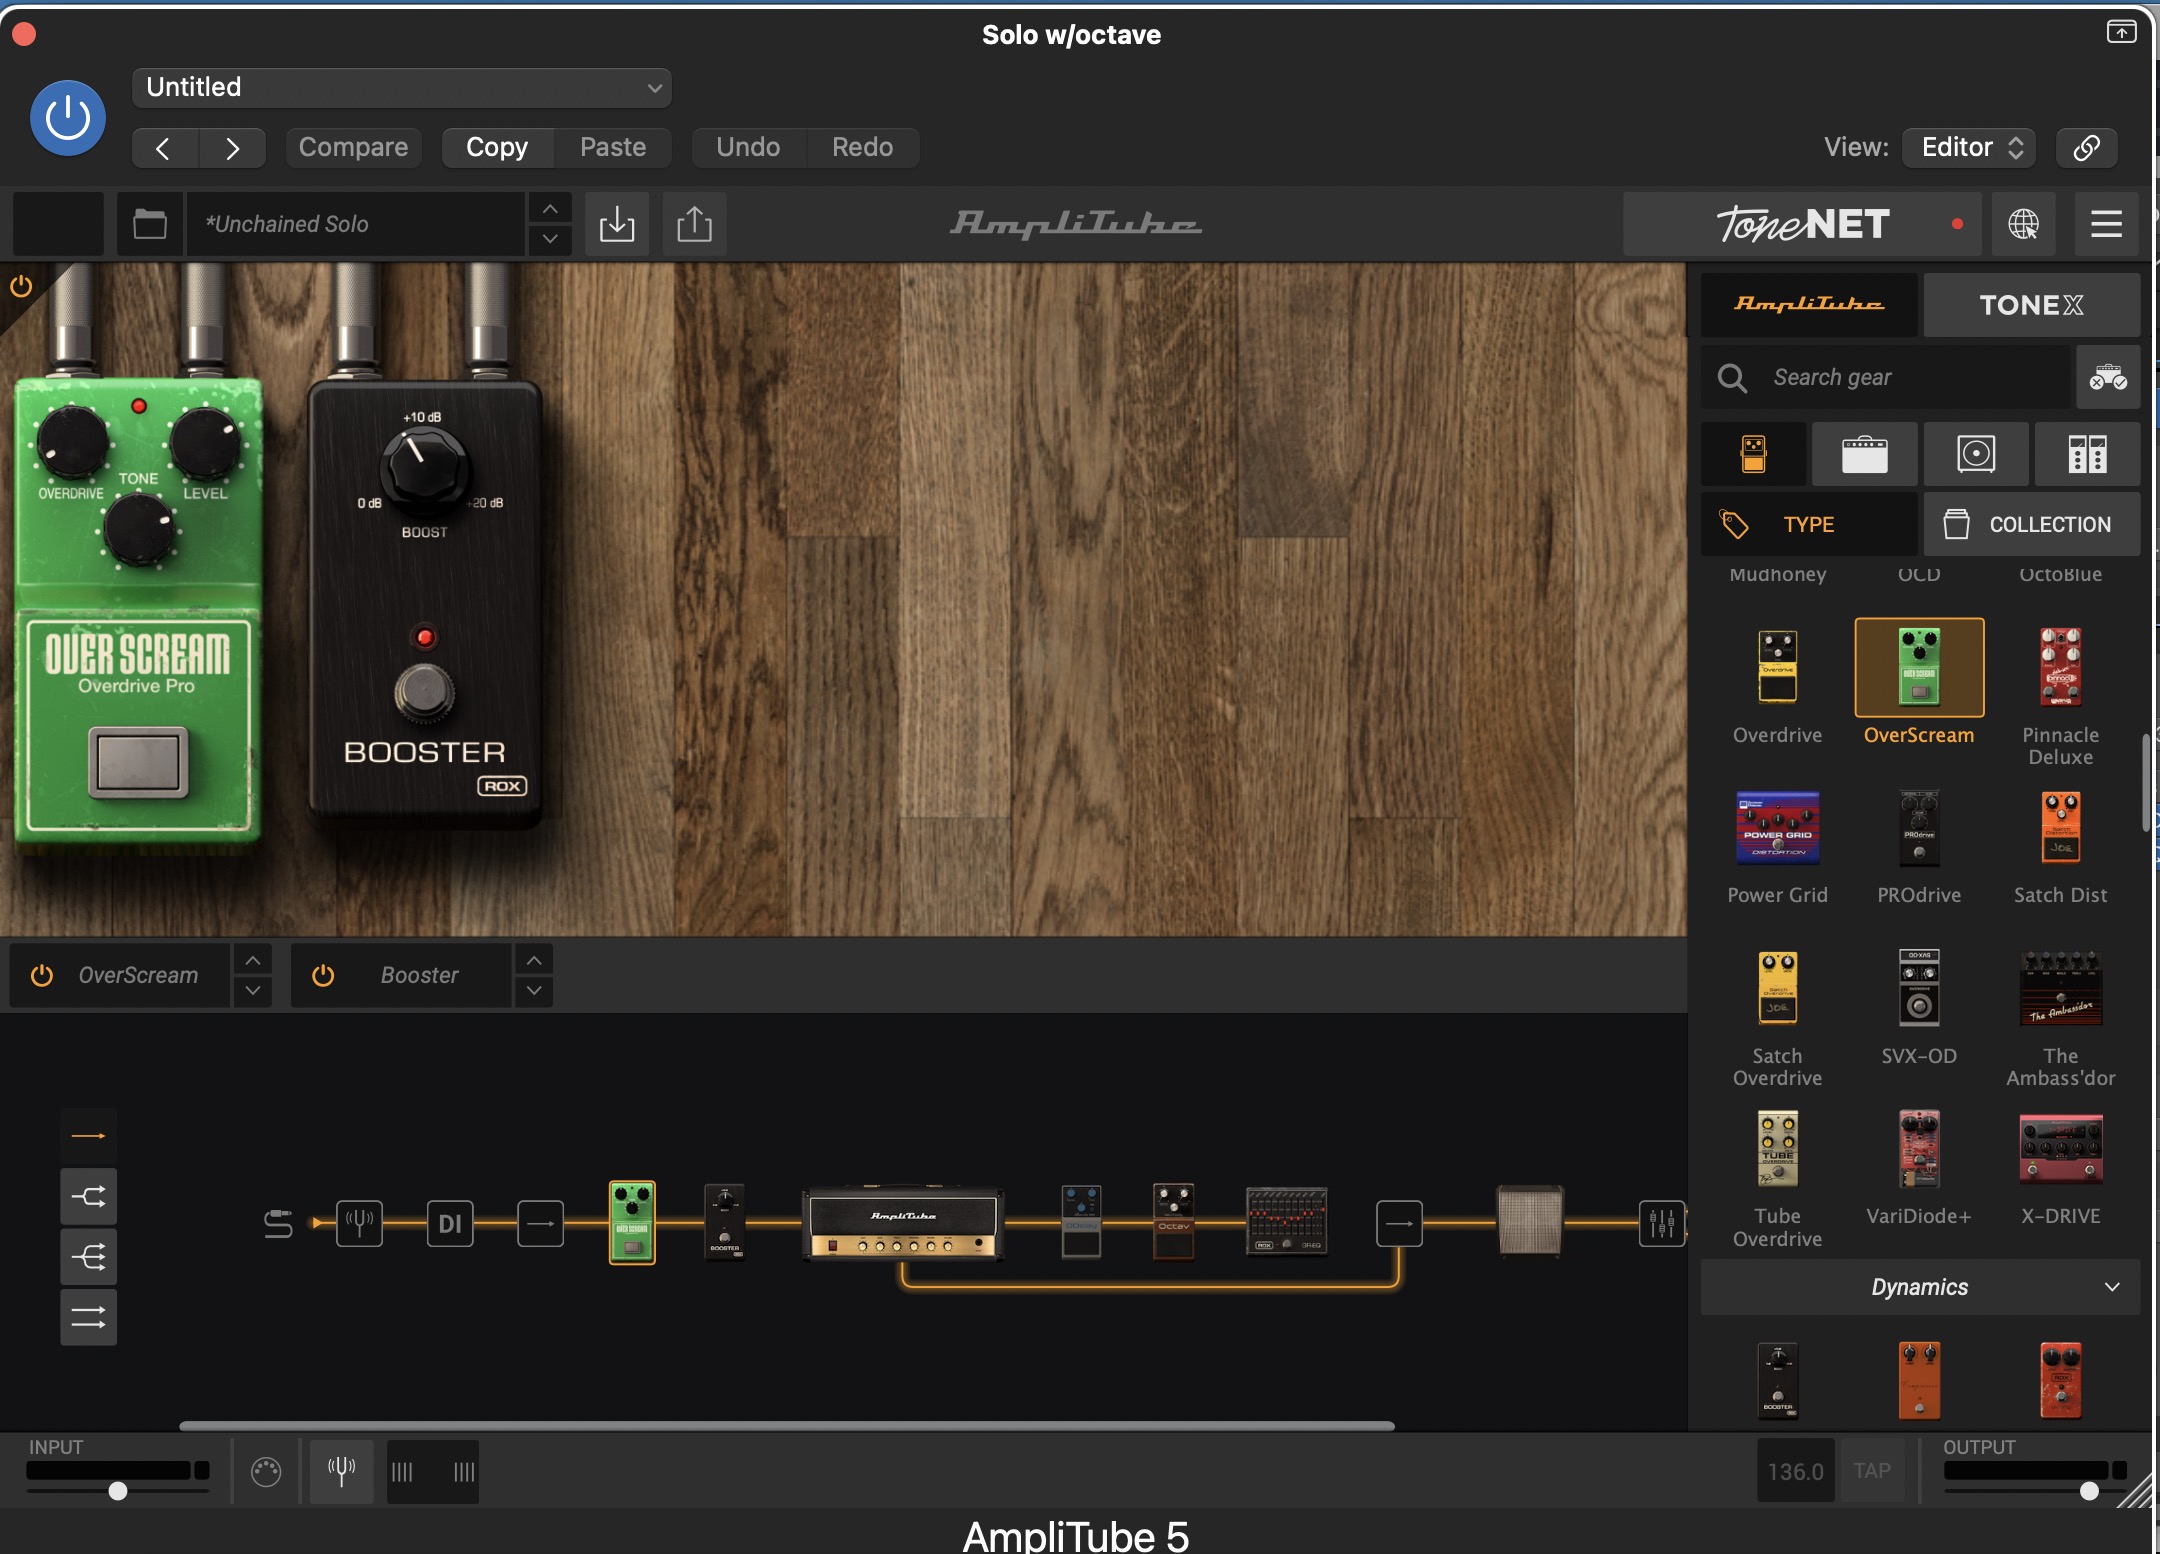Select the stomp pedal category icon
The height and width of the screenshot is (1554, 2160).
(x=1753, y=454)
